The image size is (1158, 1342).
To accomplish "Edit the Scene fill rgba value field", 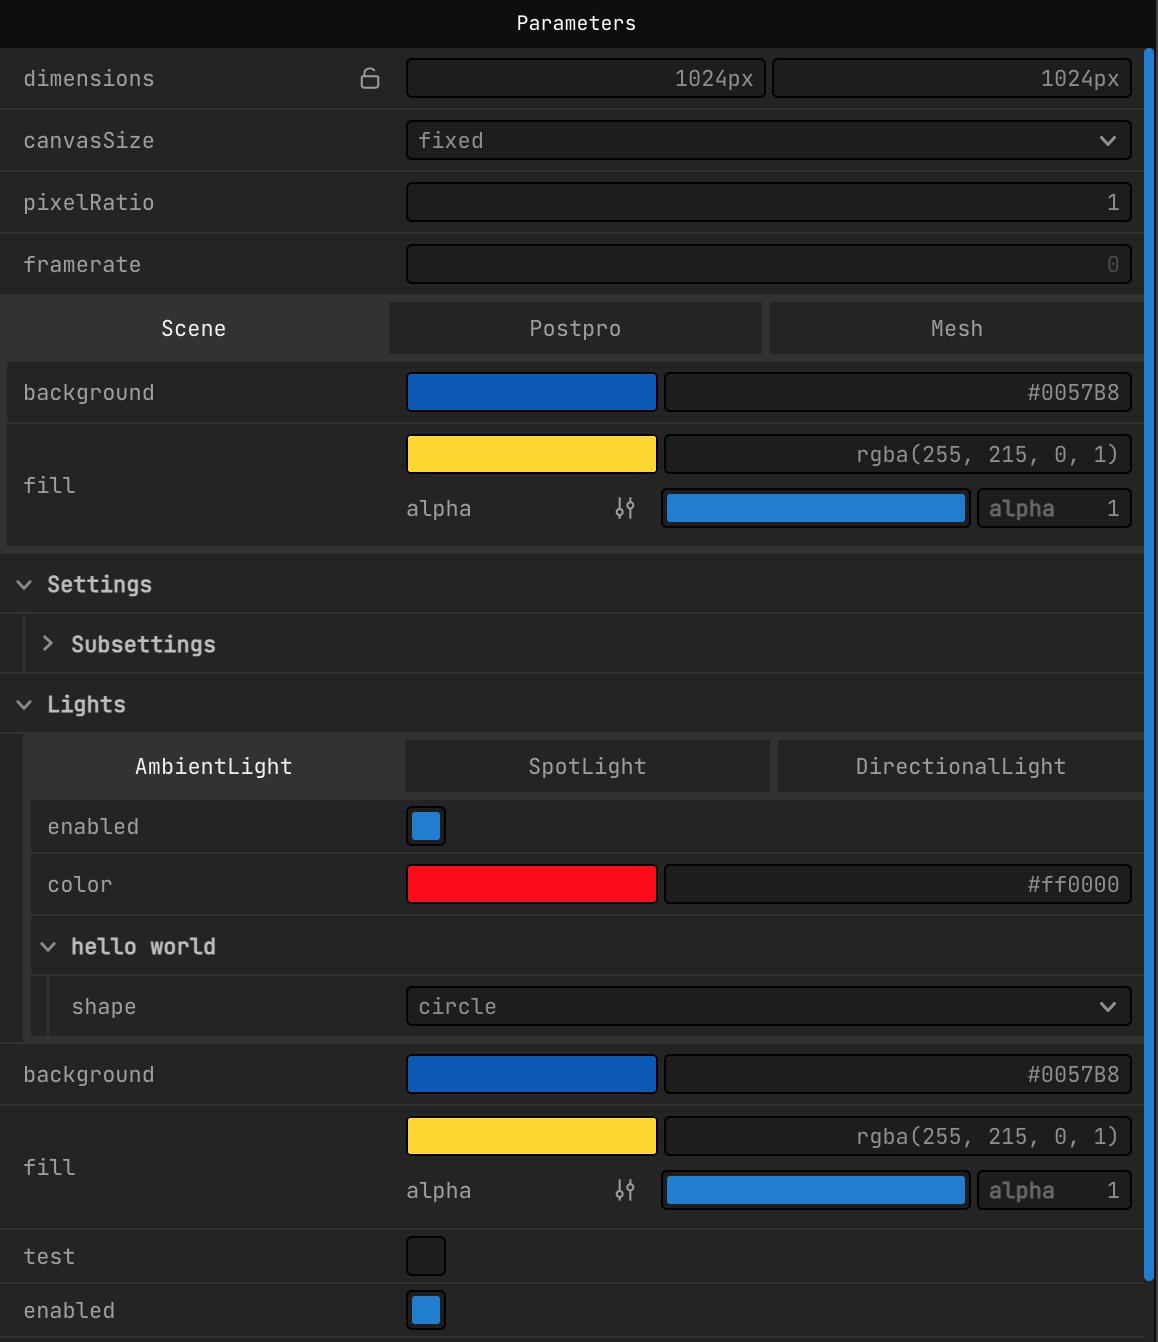I will (x=898, y=454).
